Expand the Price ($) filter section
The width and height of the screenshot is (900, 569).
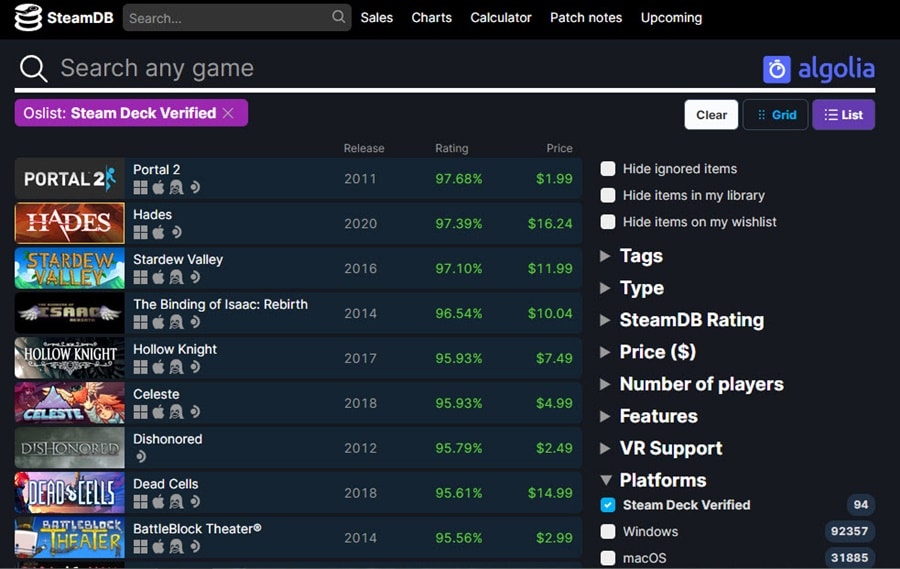coord(648,352)
